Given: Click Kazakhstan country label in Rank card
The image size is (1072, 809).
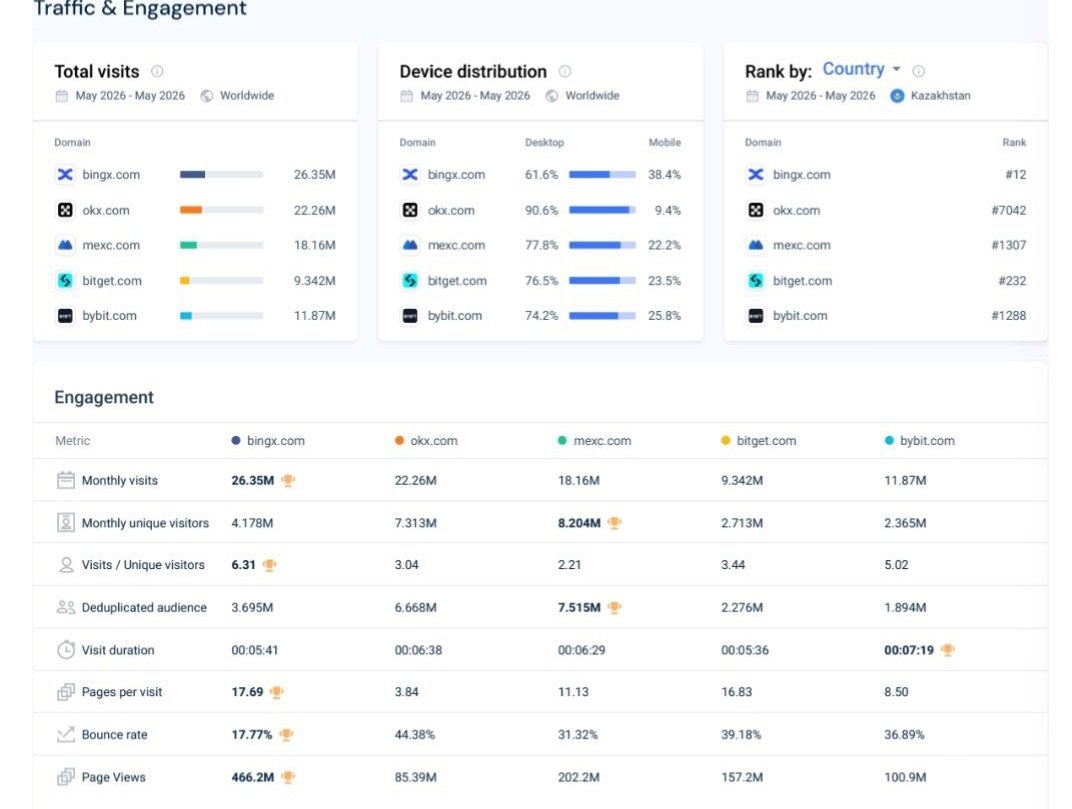Looking at the screenshot, I should coord(940,96).
